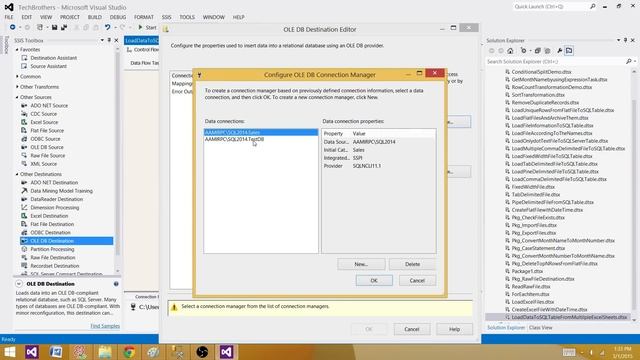Screen dimensions: 640x360
Task: Open the VIEW menu
Action: click(46, 17)
